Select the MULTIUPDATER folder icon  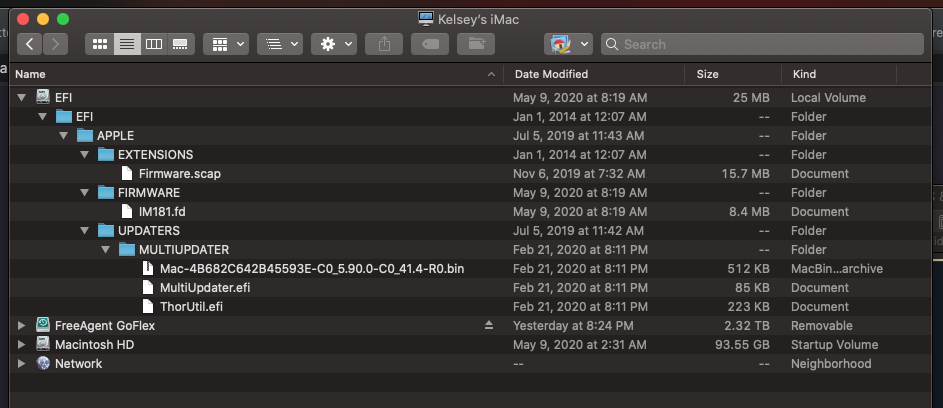pyautogui.click(x=127, y=250)
